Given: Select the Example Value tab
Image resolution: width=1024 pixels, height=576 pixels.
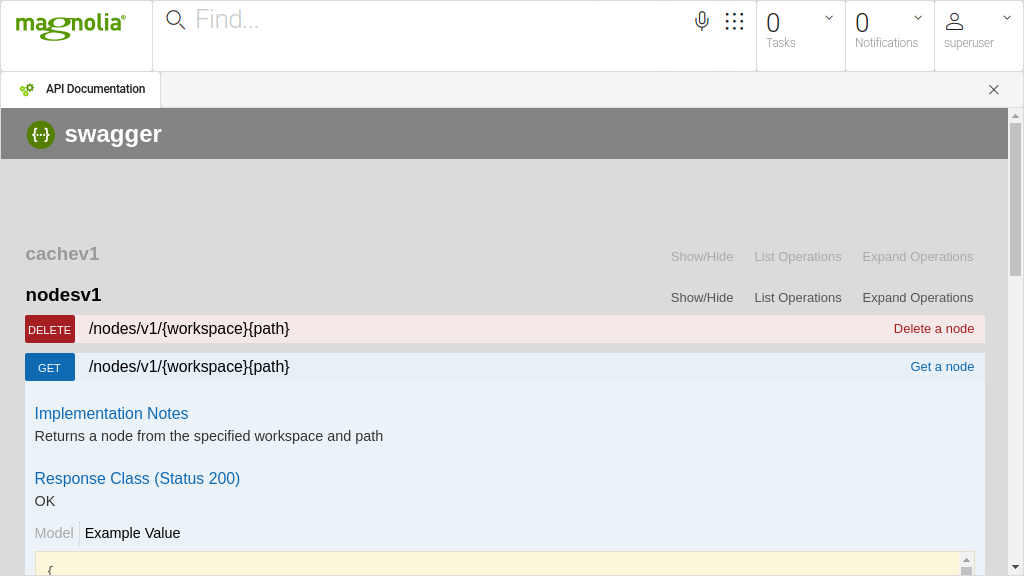Looking at the screenshot, I should 132,533.
